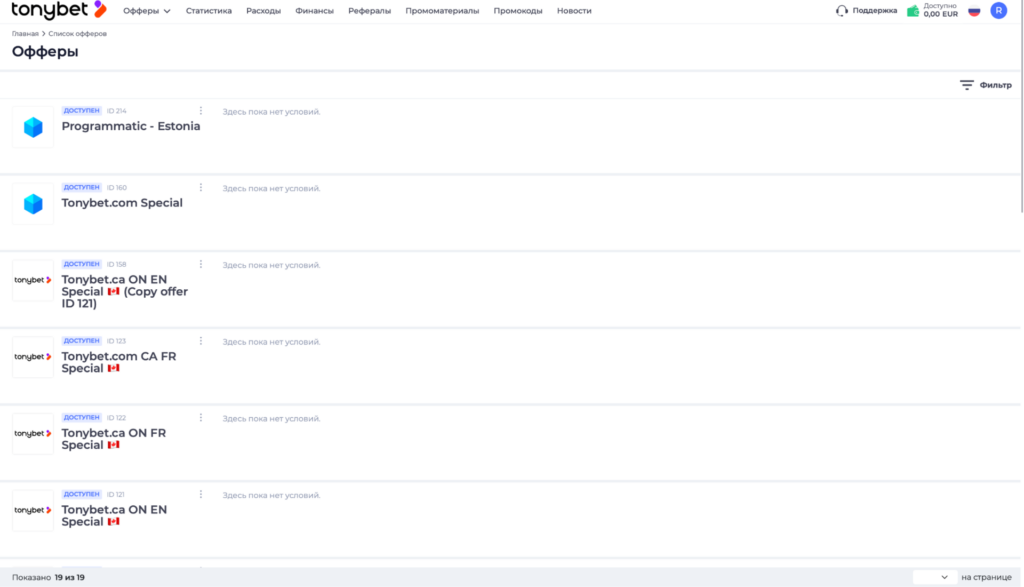
Task: Click the Canada flag in Tonybet.ca ON FR Special
Action: click(114, 445)
